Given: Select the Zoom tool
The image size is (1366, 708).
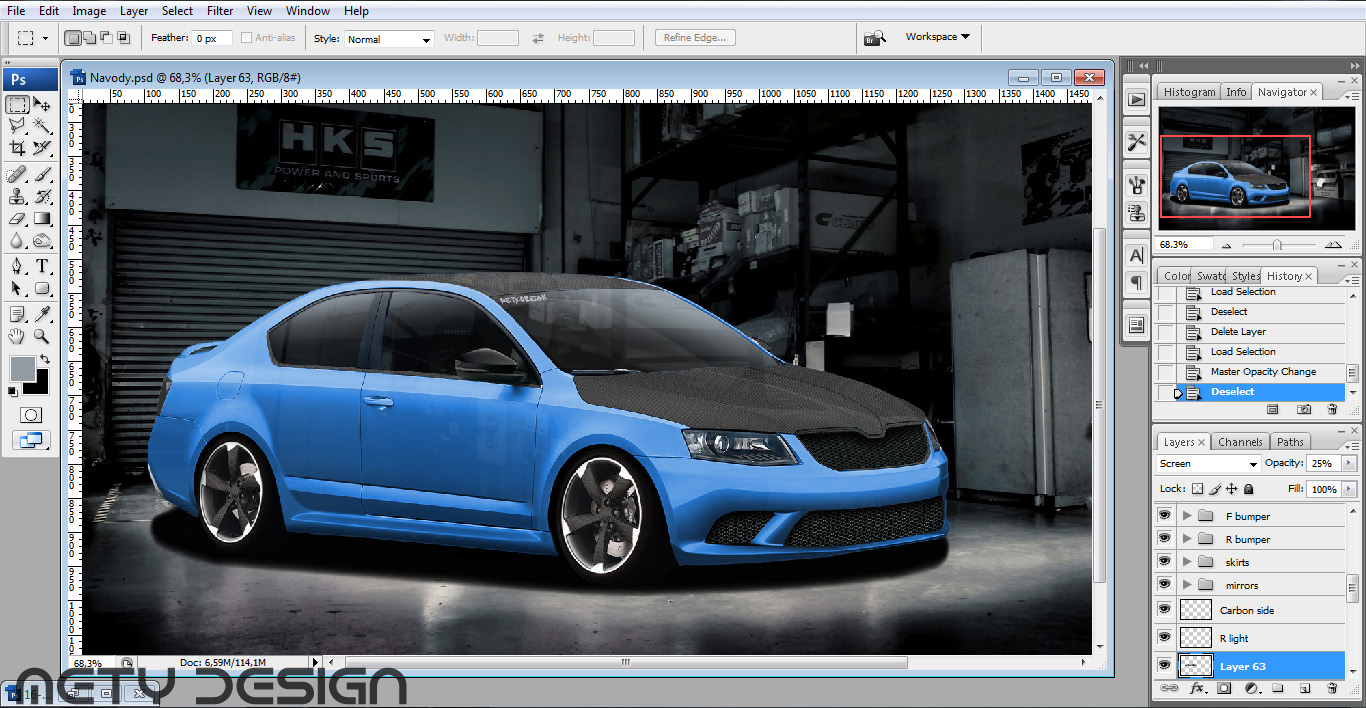Looking at the screenshot, I should click(x=42, y=336).
